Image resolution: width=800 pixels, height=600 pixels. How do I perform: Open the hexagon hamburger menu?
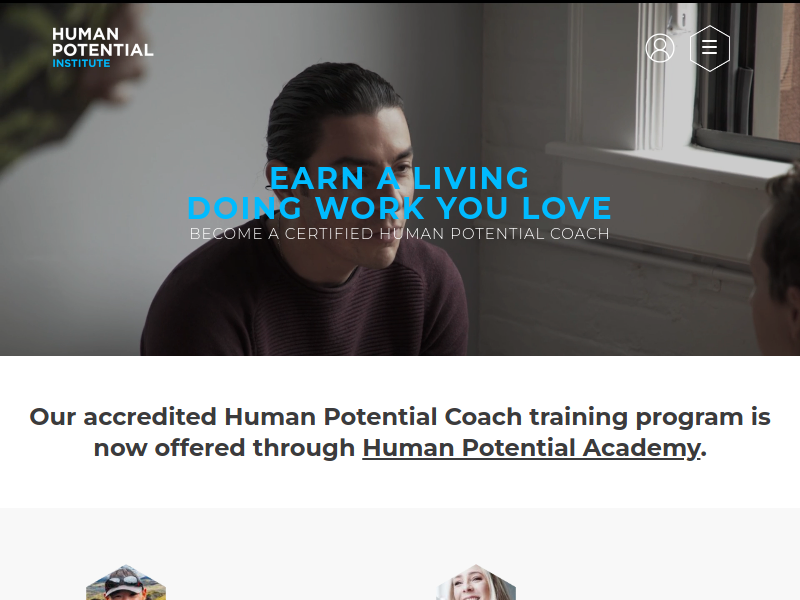[710, 48]
